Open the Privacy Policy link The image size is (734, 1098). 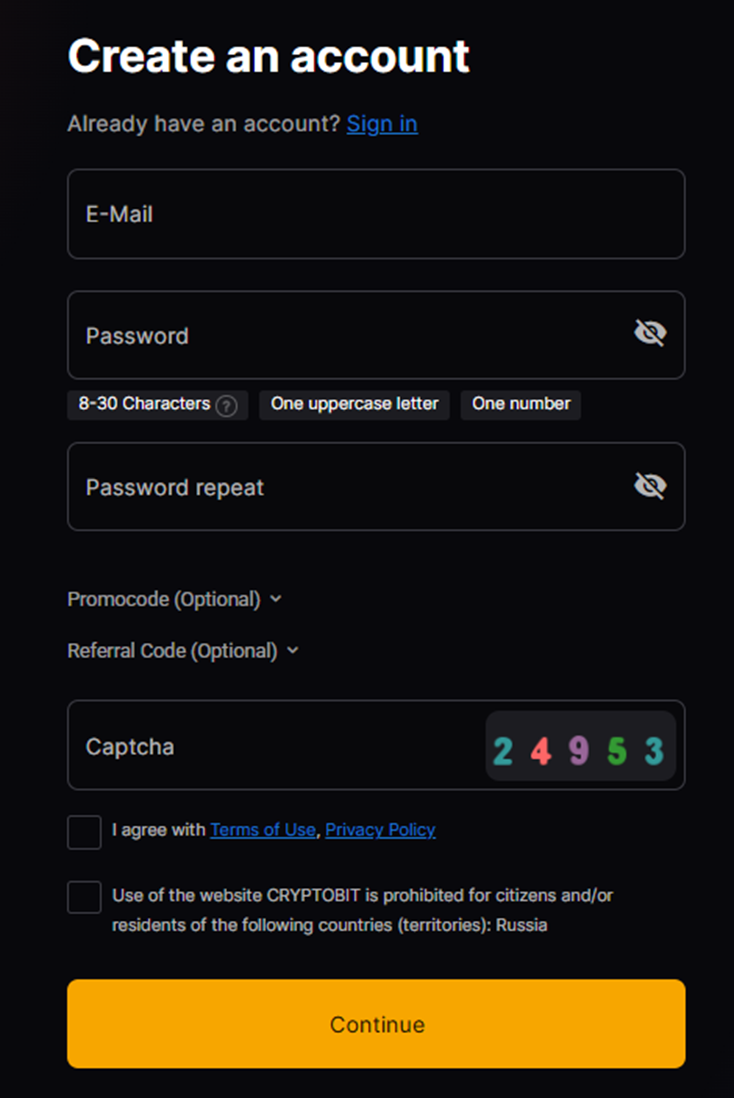click(380, 830)
